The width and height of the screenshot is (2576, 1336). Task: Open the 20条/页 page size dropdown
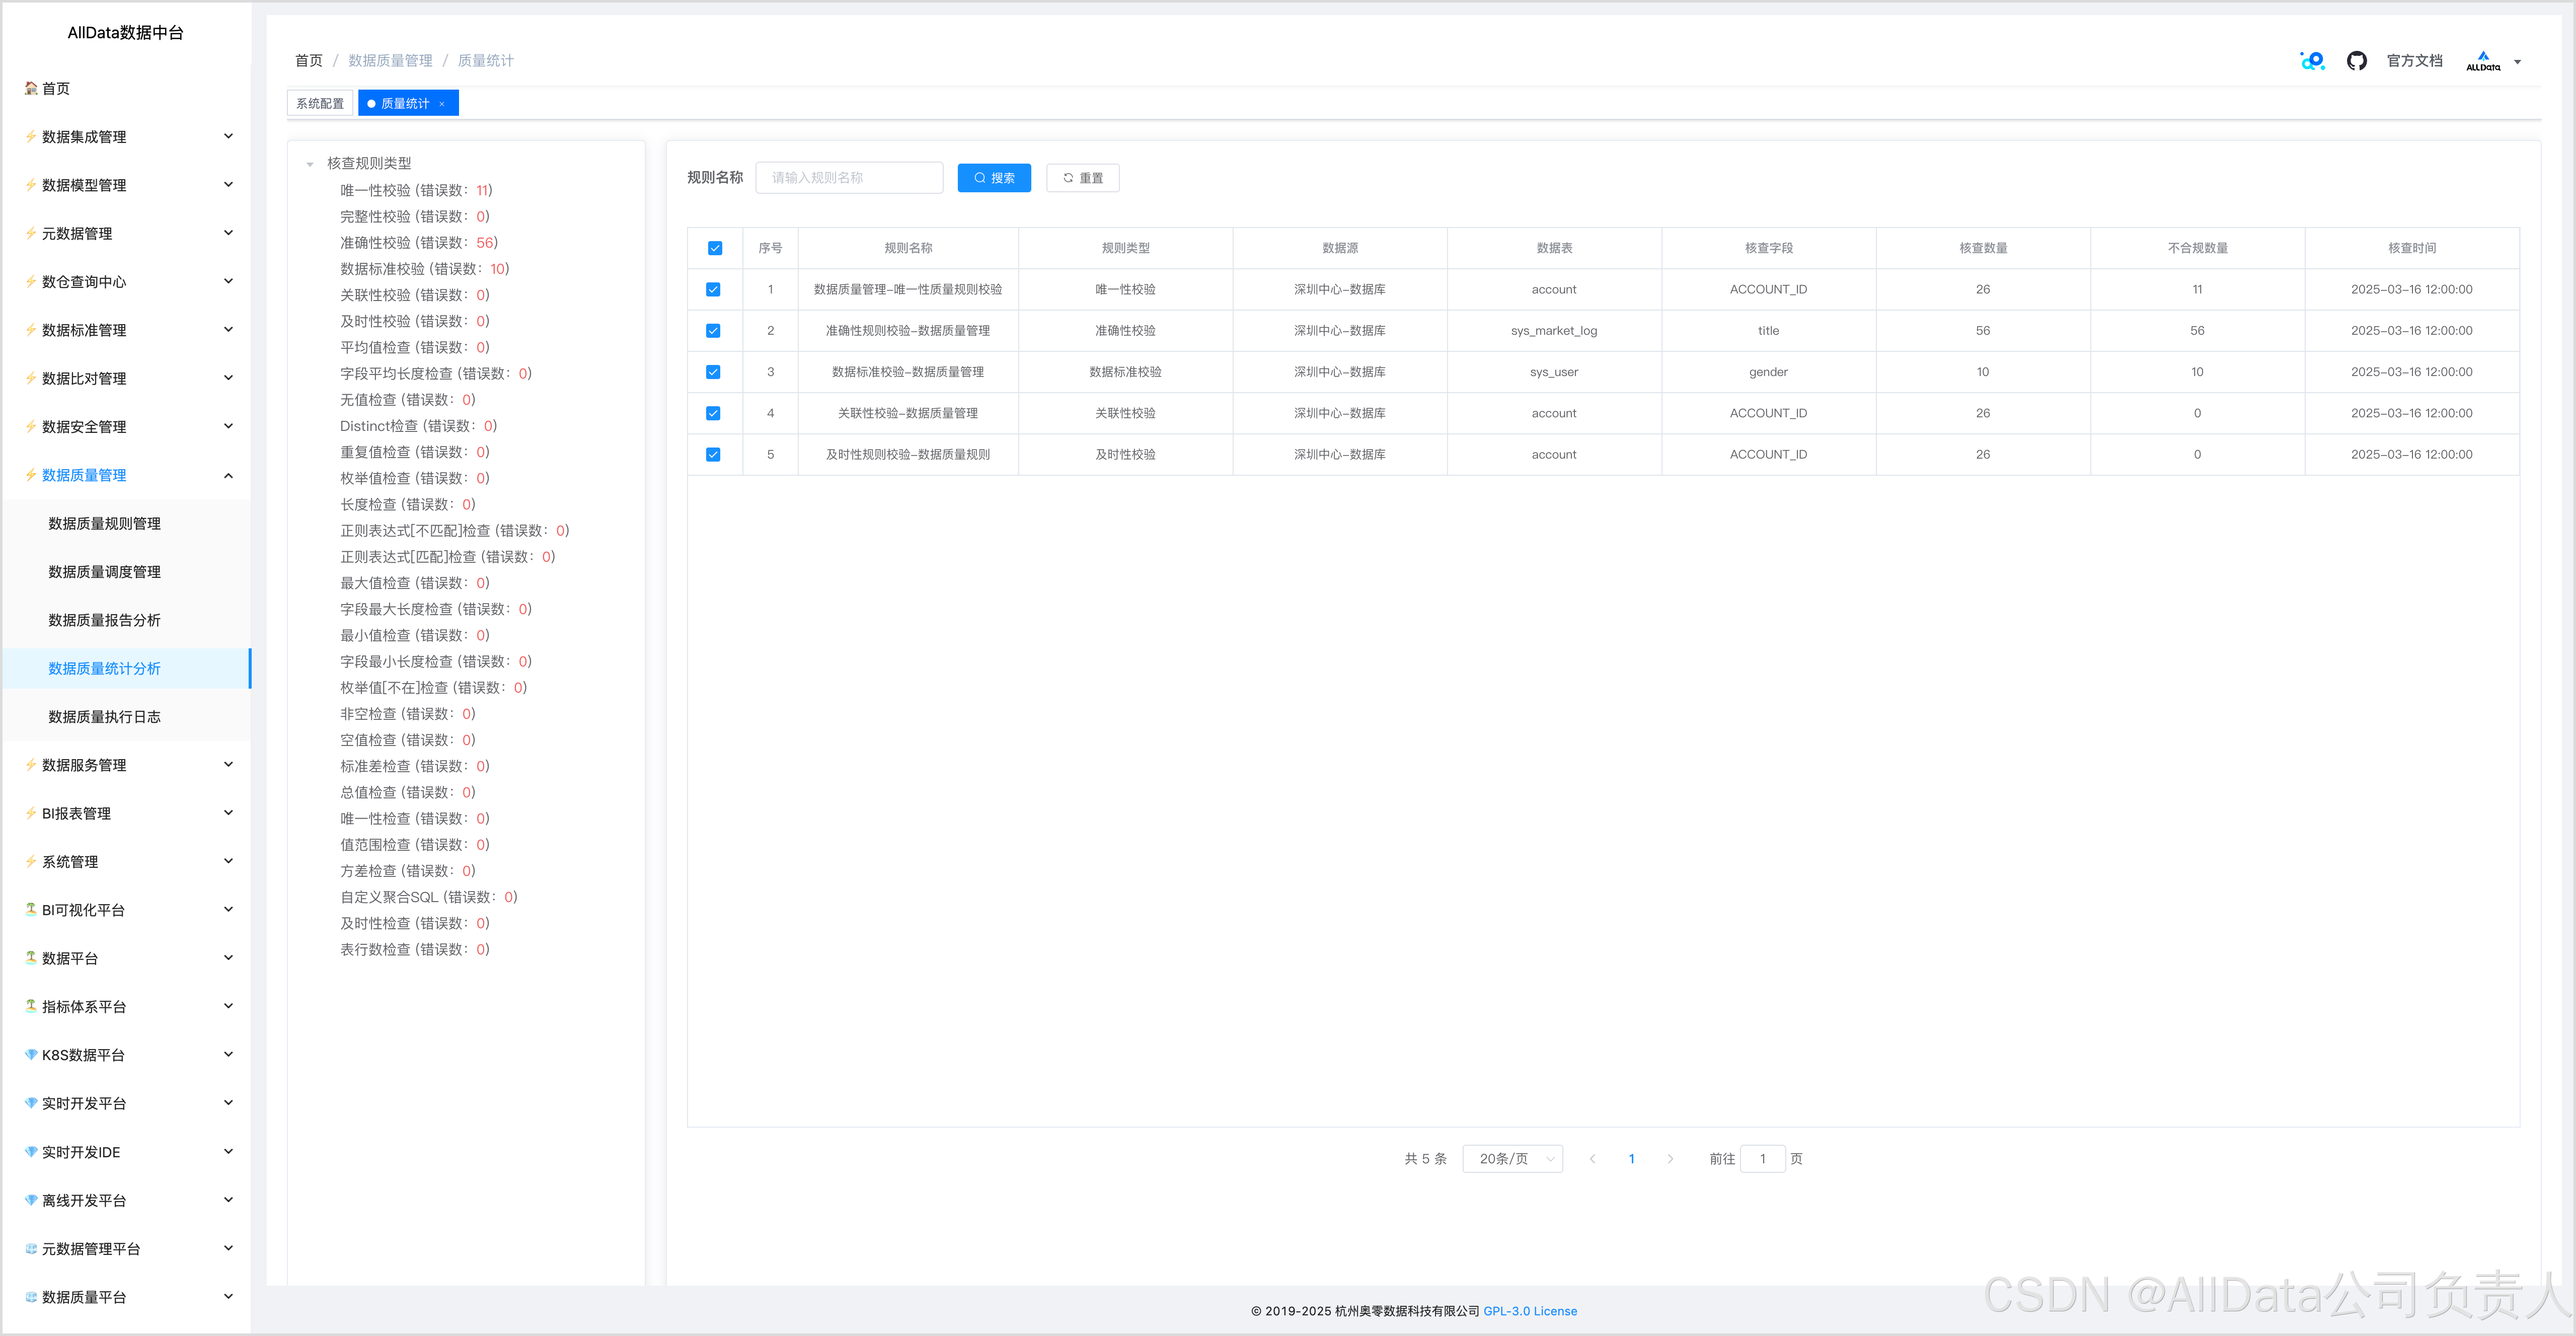tap(1512, 1159)
